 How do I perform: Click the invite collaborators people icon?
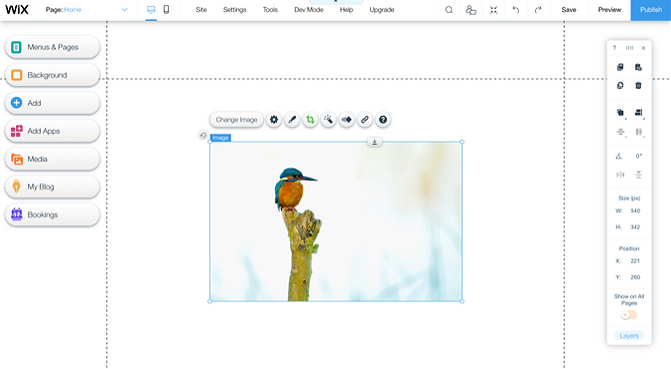coord(471,9)
